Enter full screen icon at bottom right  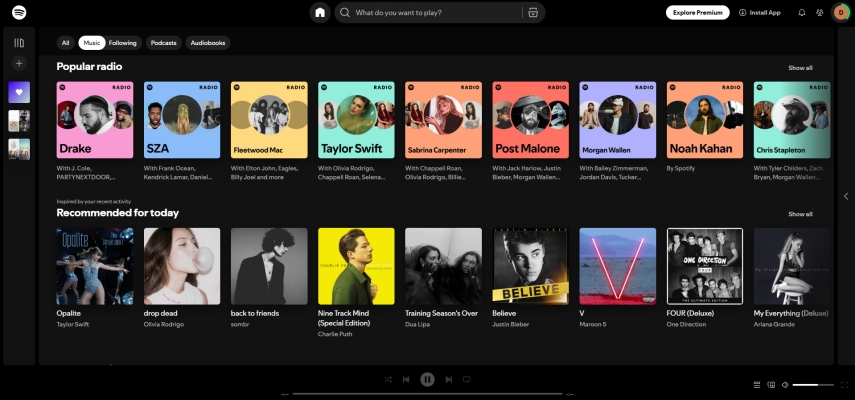click(846, 385)
